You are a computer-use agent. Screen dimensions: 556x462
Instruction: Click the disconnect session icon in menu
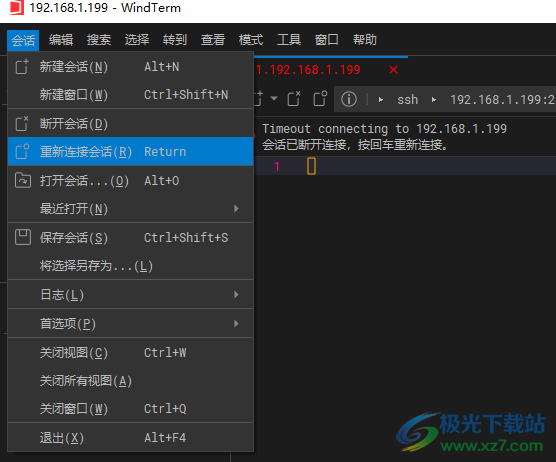pyautogui.click(x=22, y=123)
